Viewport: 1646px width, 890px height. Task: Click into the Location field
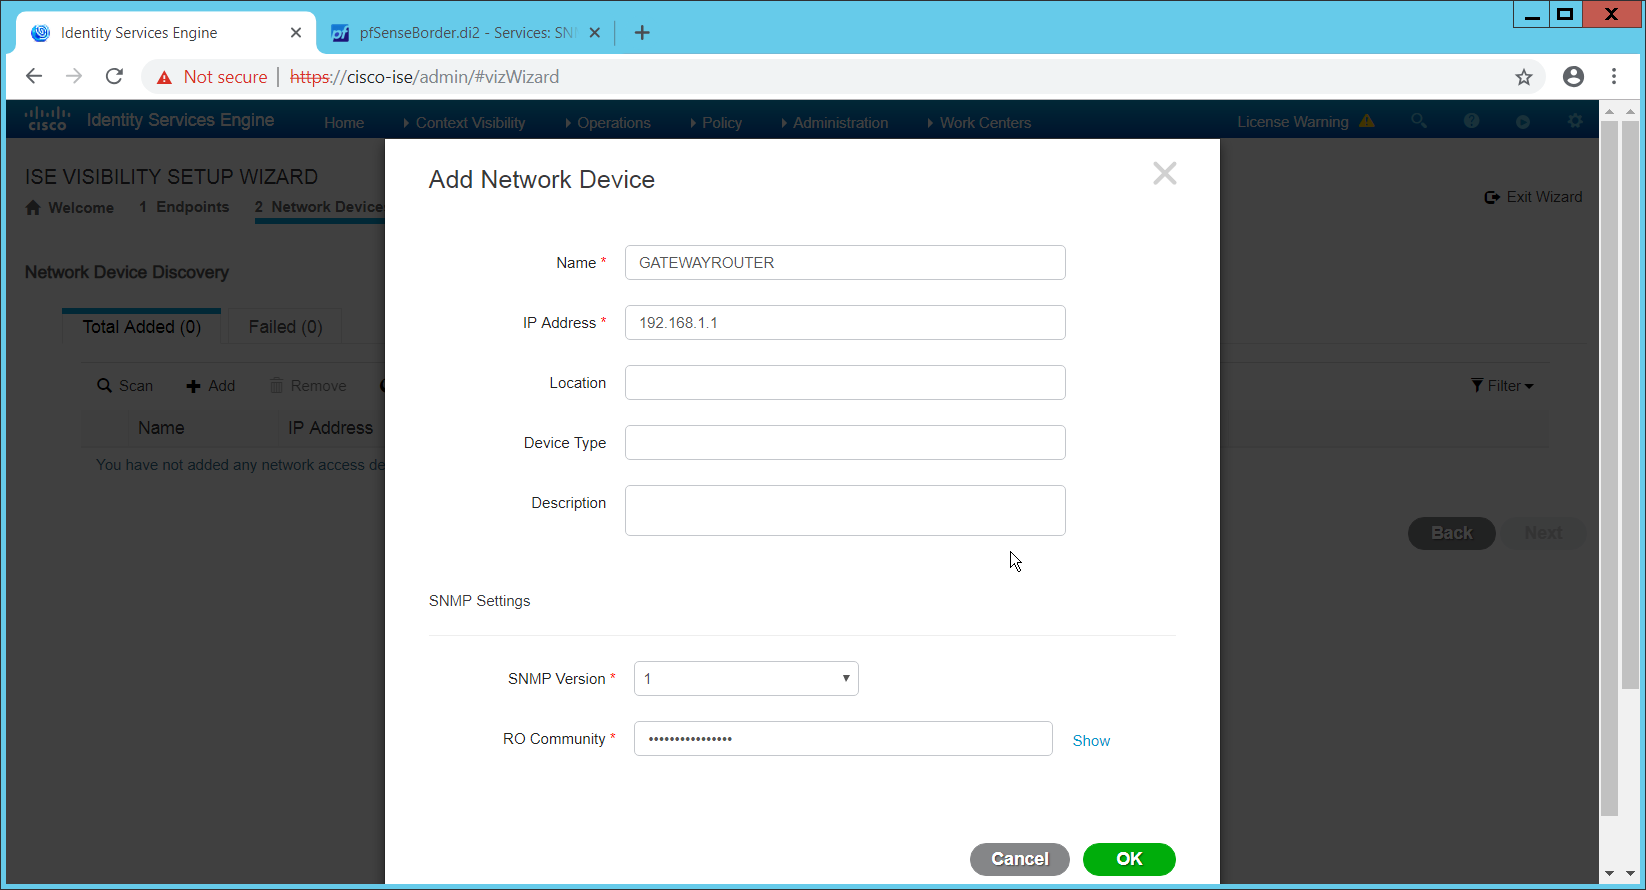[844, 383]
